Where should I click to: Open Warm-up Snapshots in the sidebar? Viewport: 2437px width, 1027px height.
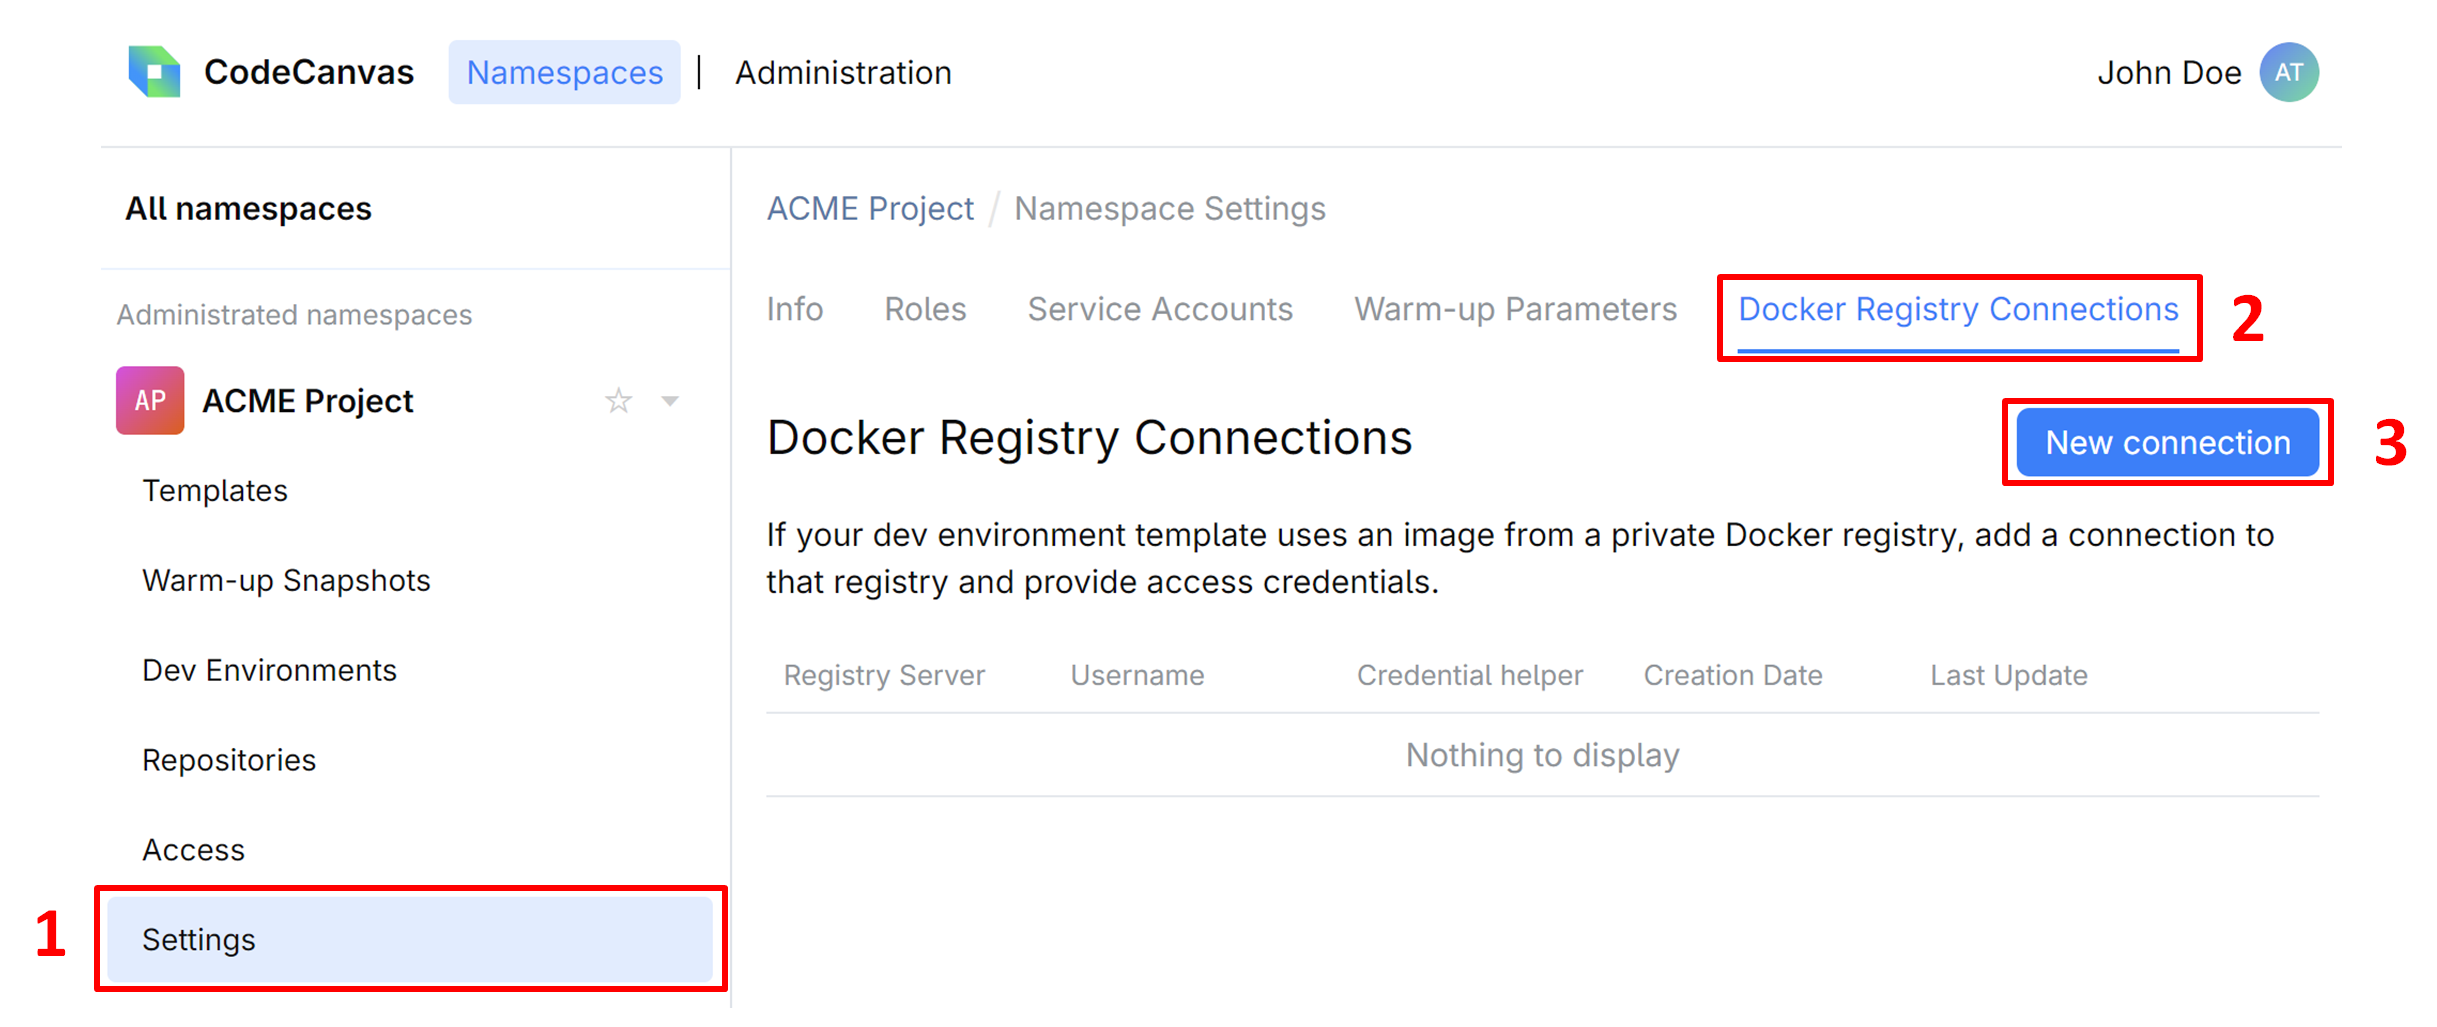click(x=286, y=581)
